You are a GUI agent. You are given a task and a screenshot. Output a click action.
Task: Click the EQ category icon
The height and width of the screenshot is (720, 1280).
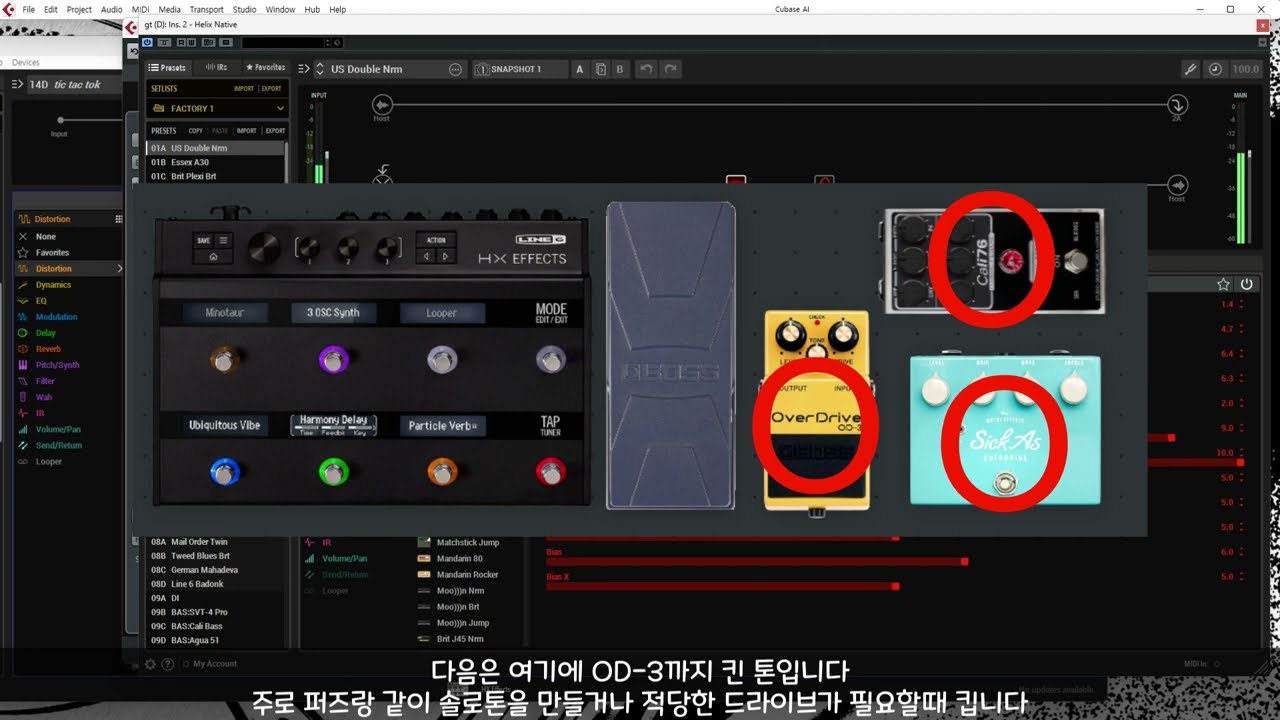[23, 301]
